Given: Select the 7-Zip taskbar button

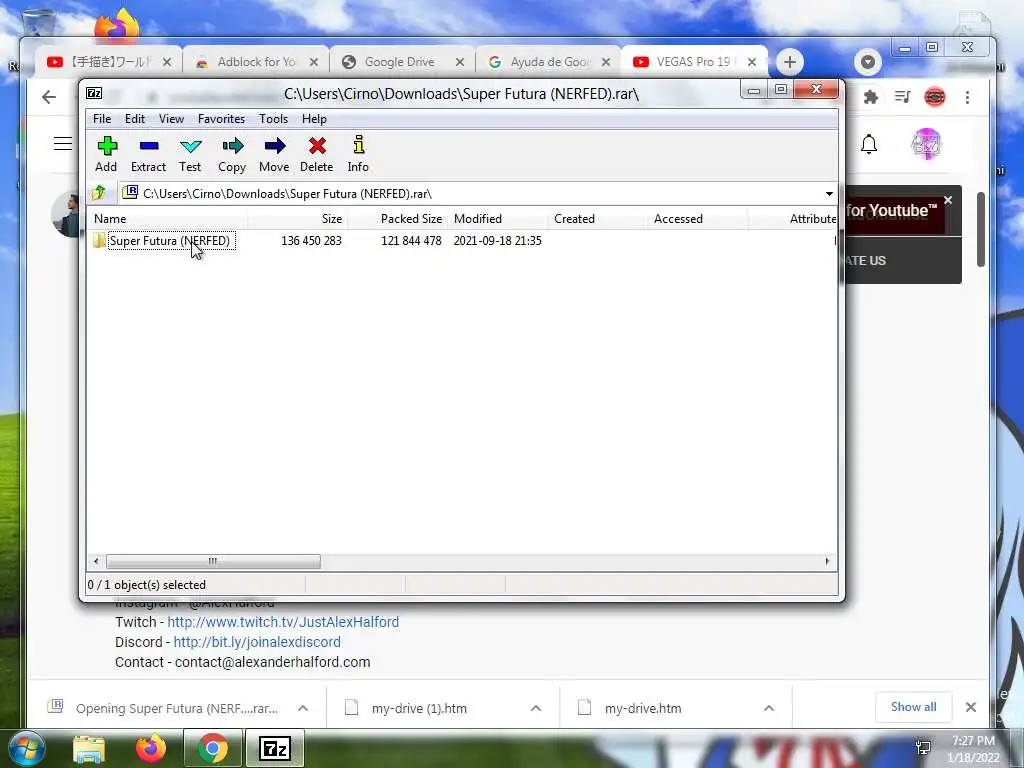Looking at the screenshot, I should tap(275, 749).
